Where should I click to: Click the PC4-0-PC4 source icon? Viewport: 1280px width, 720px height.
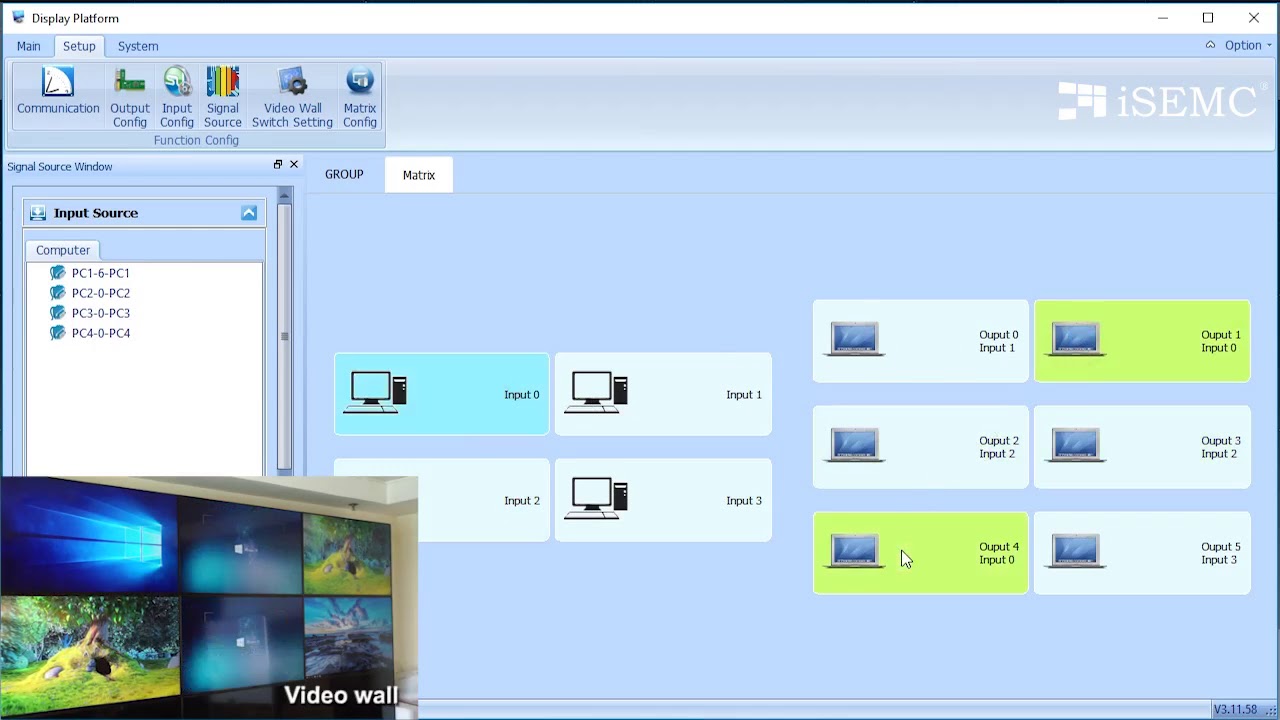pyautogui.click(x=57, y=333)
